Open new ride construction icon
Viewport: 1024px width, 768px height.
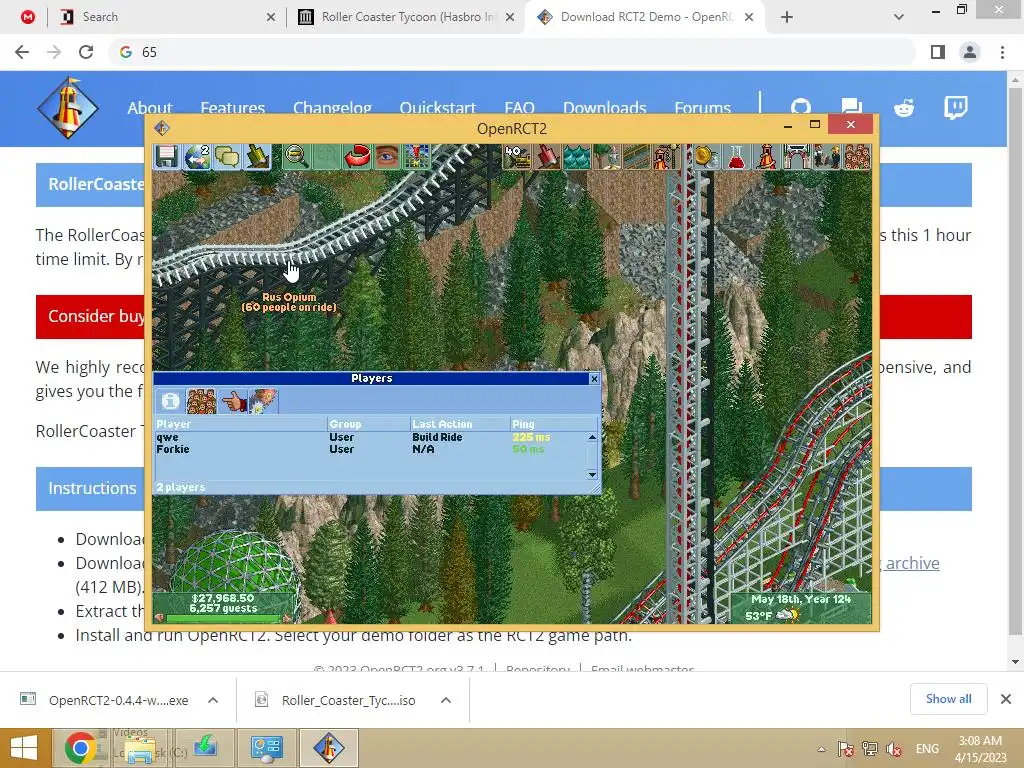pos(666,157)
